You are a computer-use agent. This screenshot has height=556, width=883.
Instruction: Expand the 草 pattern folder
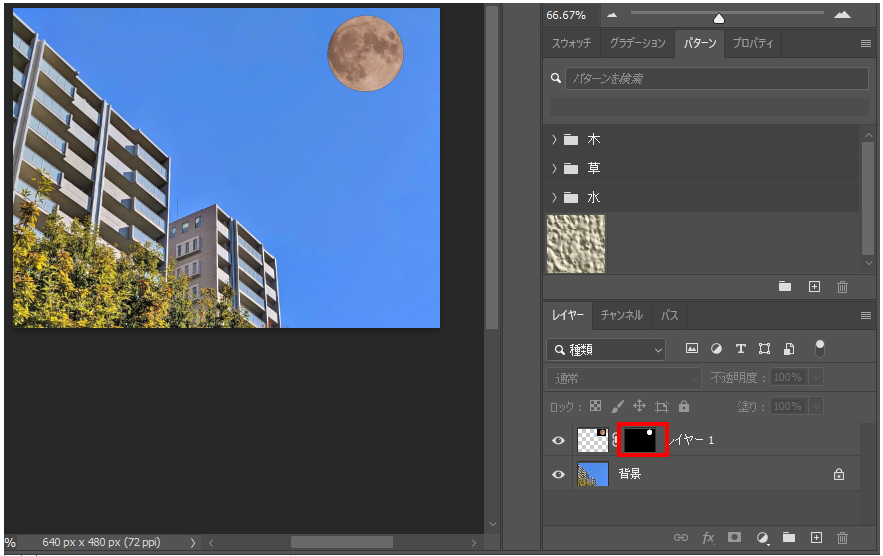click(554, 168)
